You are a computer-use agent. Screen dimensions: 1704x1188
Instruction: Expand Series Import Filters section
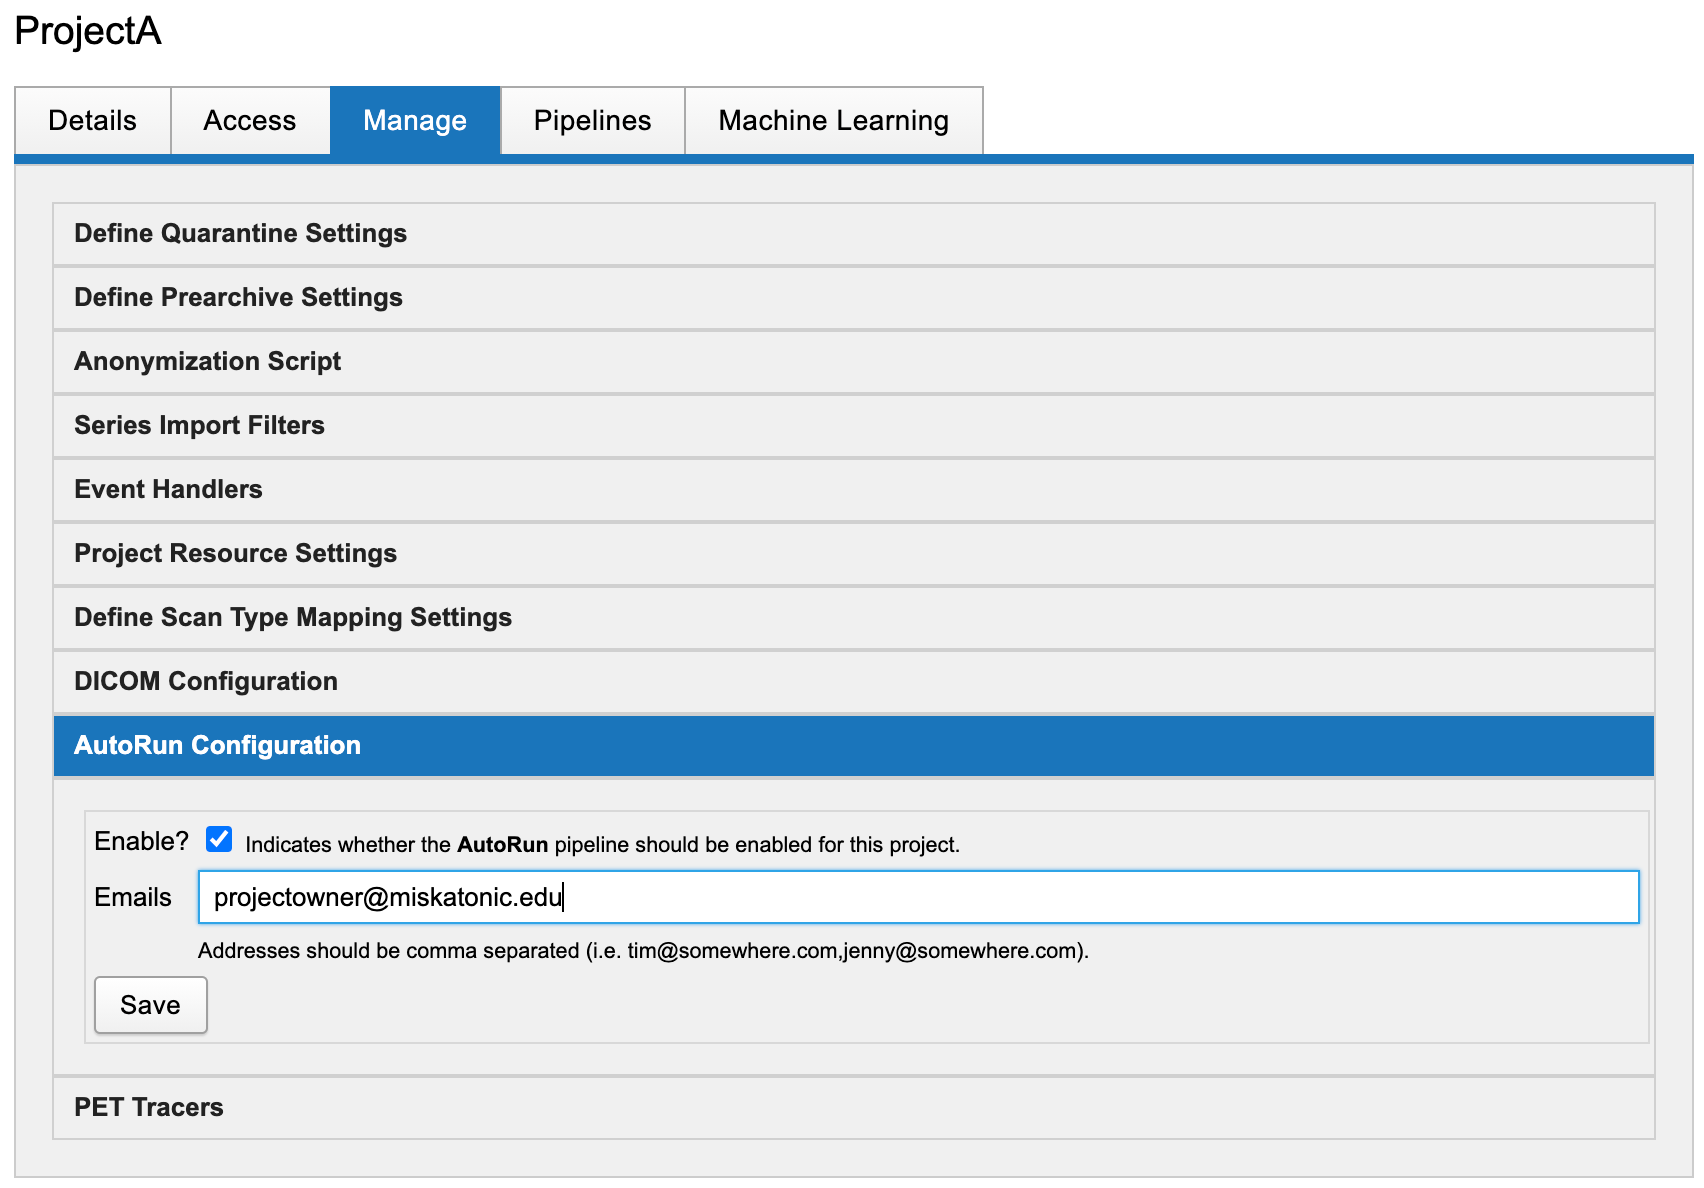click(199, 426)
